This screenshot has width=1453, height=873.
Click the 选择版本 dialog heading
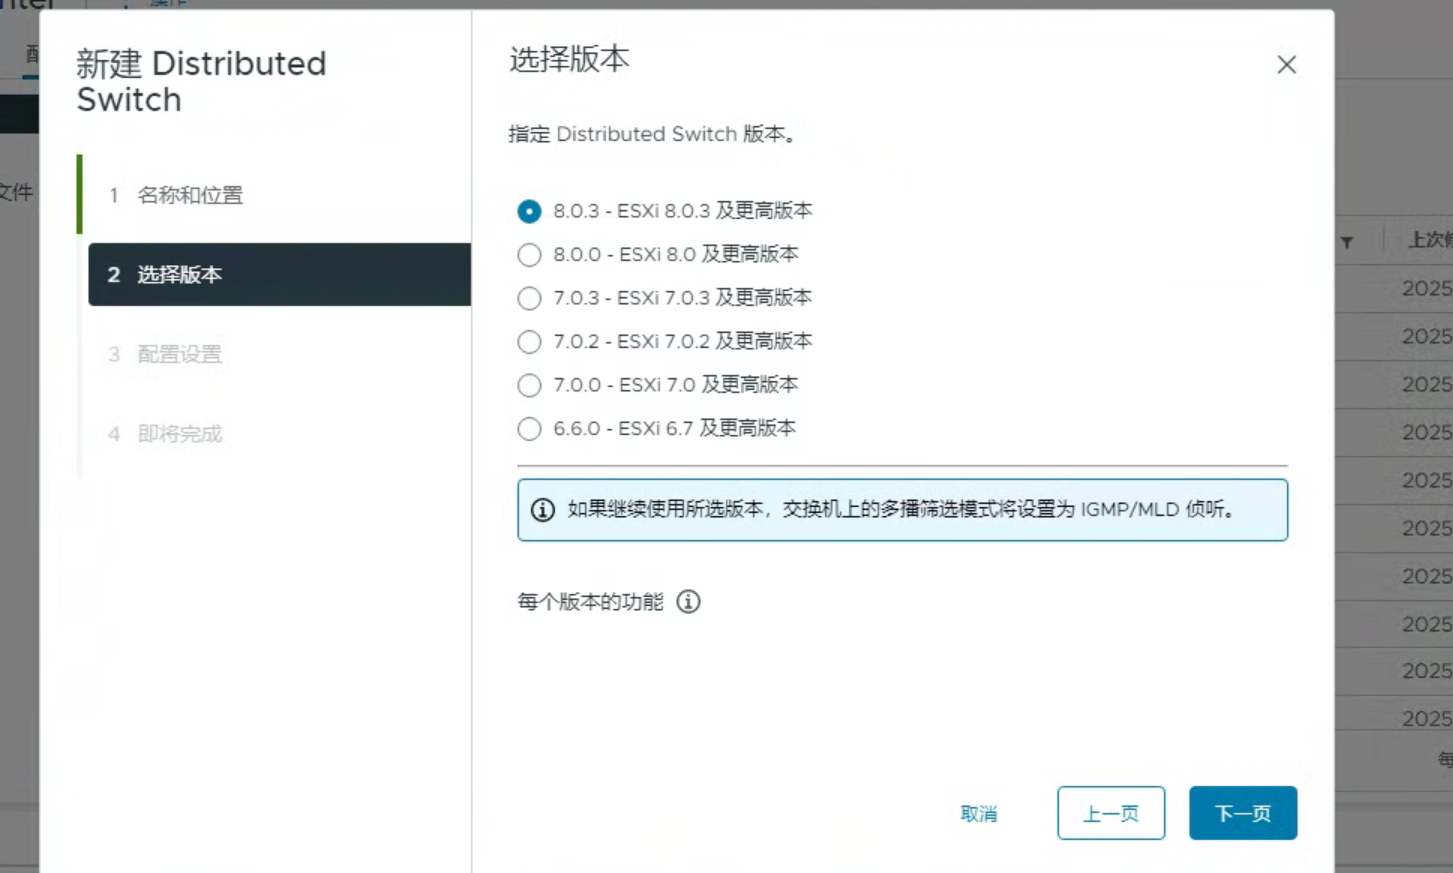pyautogui.click(x=569, y=59)
